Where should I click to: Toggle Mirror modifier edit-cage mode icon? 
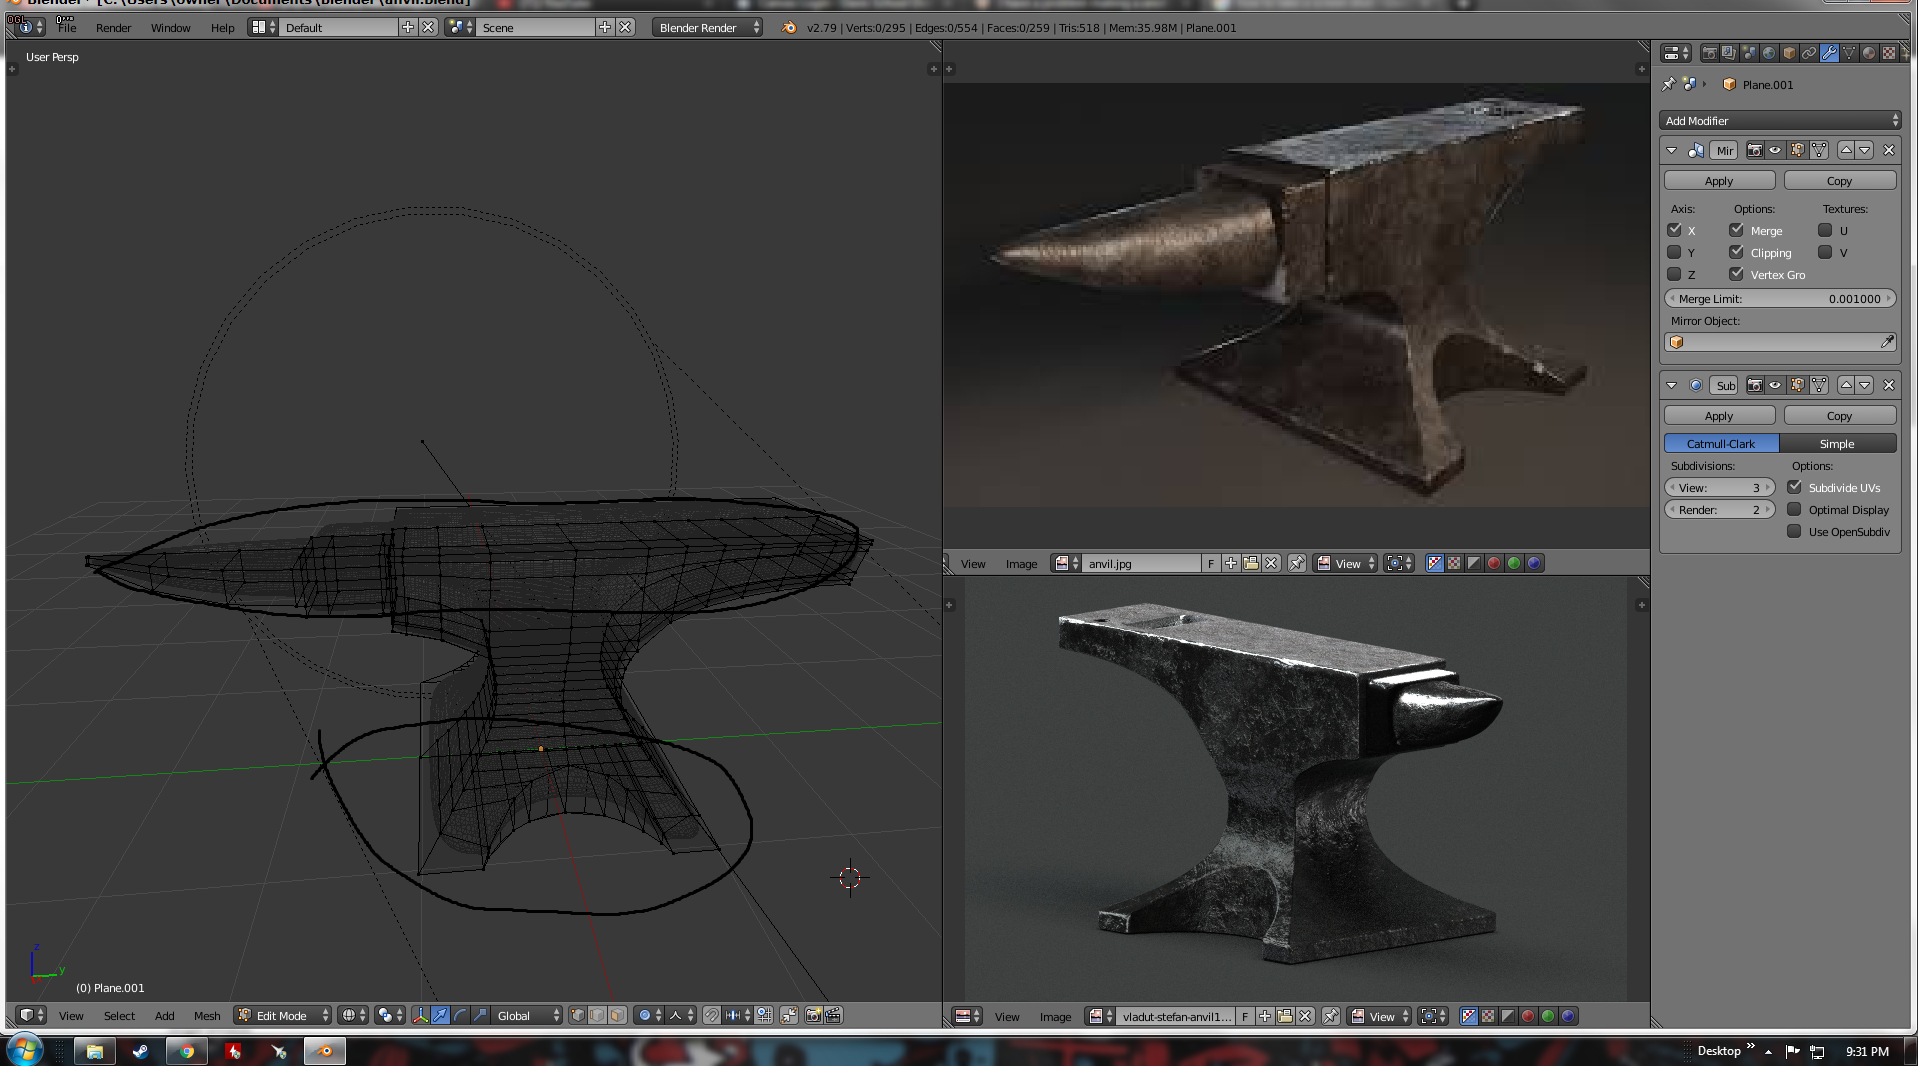pos(1819,150)
